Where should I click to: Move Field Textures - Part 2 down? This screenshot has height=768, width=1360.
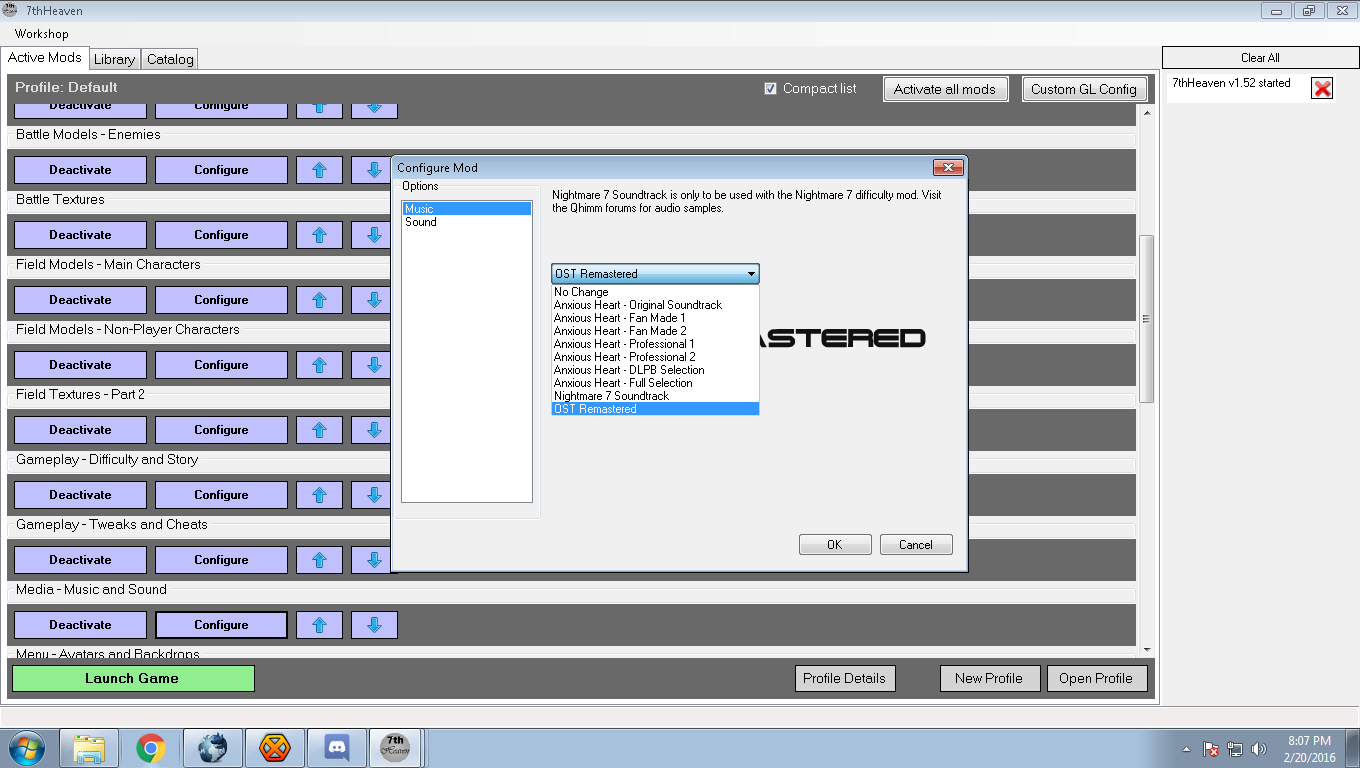pyautogui.click(x=371, y=430)
